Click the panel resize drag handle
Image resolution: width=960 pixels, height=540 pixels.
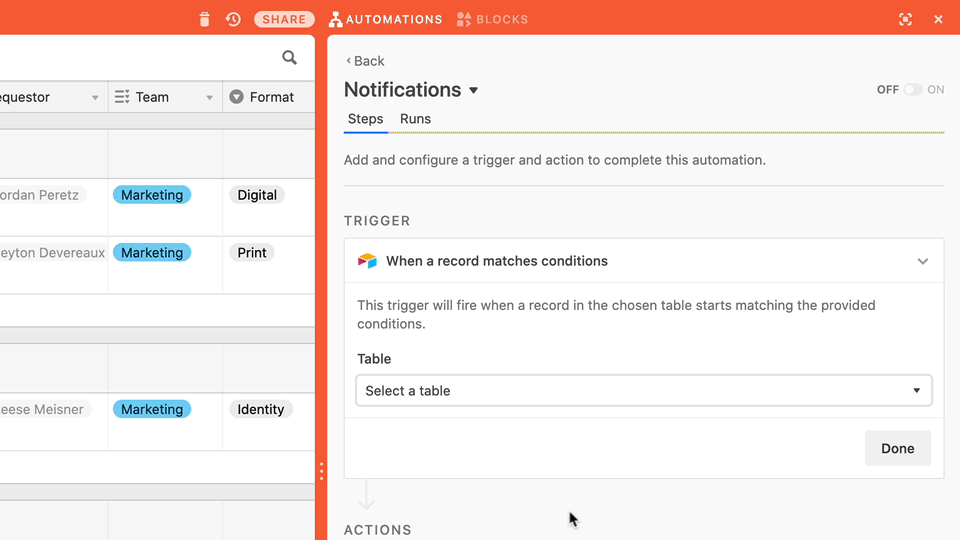tap(321, 471)
